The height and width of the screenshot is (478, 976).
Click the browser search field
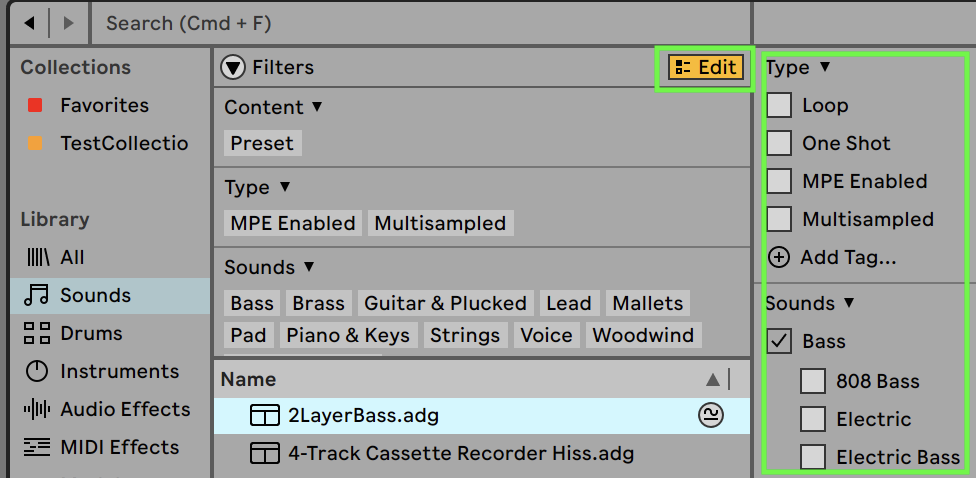(x=420, y=22)
